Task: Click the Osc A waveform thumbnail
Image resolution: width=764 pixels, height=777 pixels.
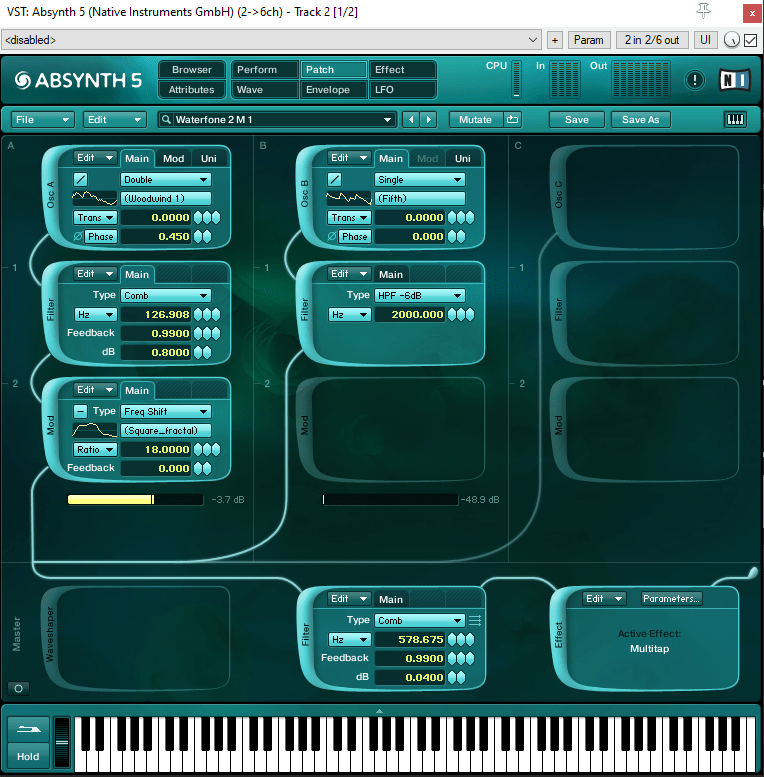Action: click(95, 198)
